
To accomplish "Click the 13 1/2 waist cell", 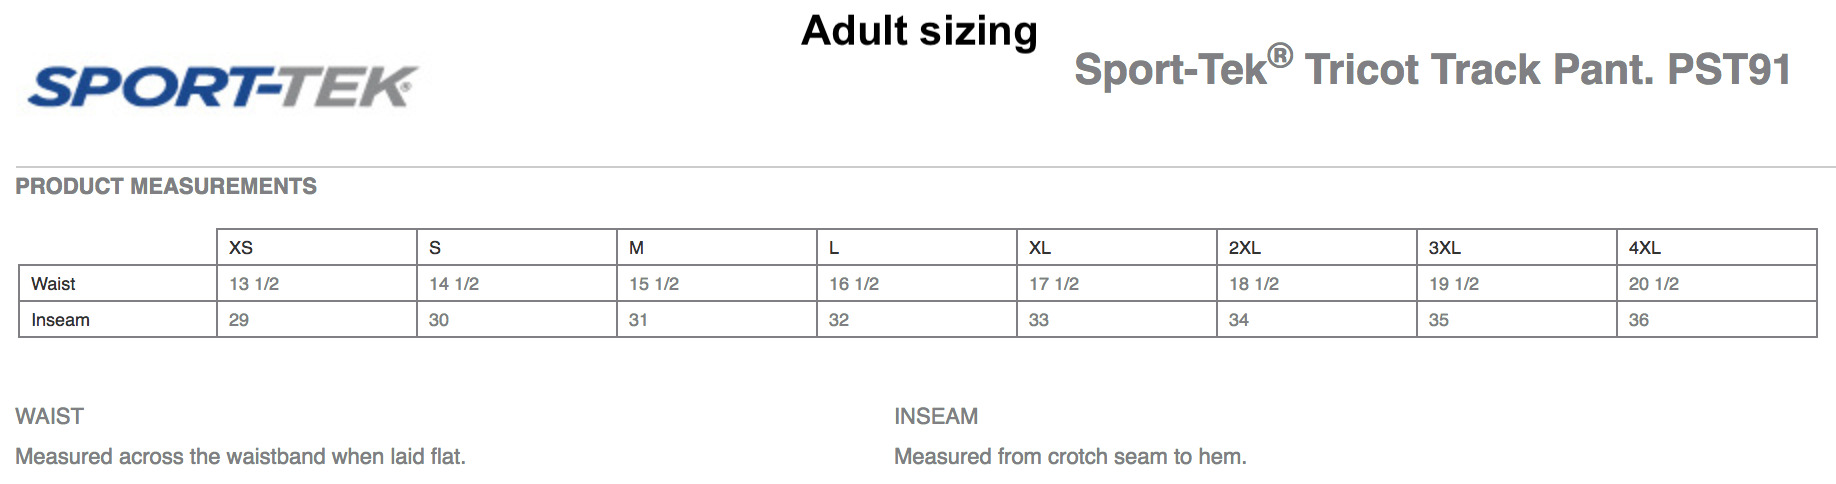I will click(x=254, y=284).
